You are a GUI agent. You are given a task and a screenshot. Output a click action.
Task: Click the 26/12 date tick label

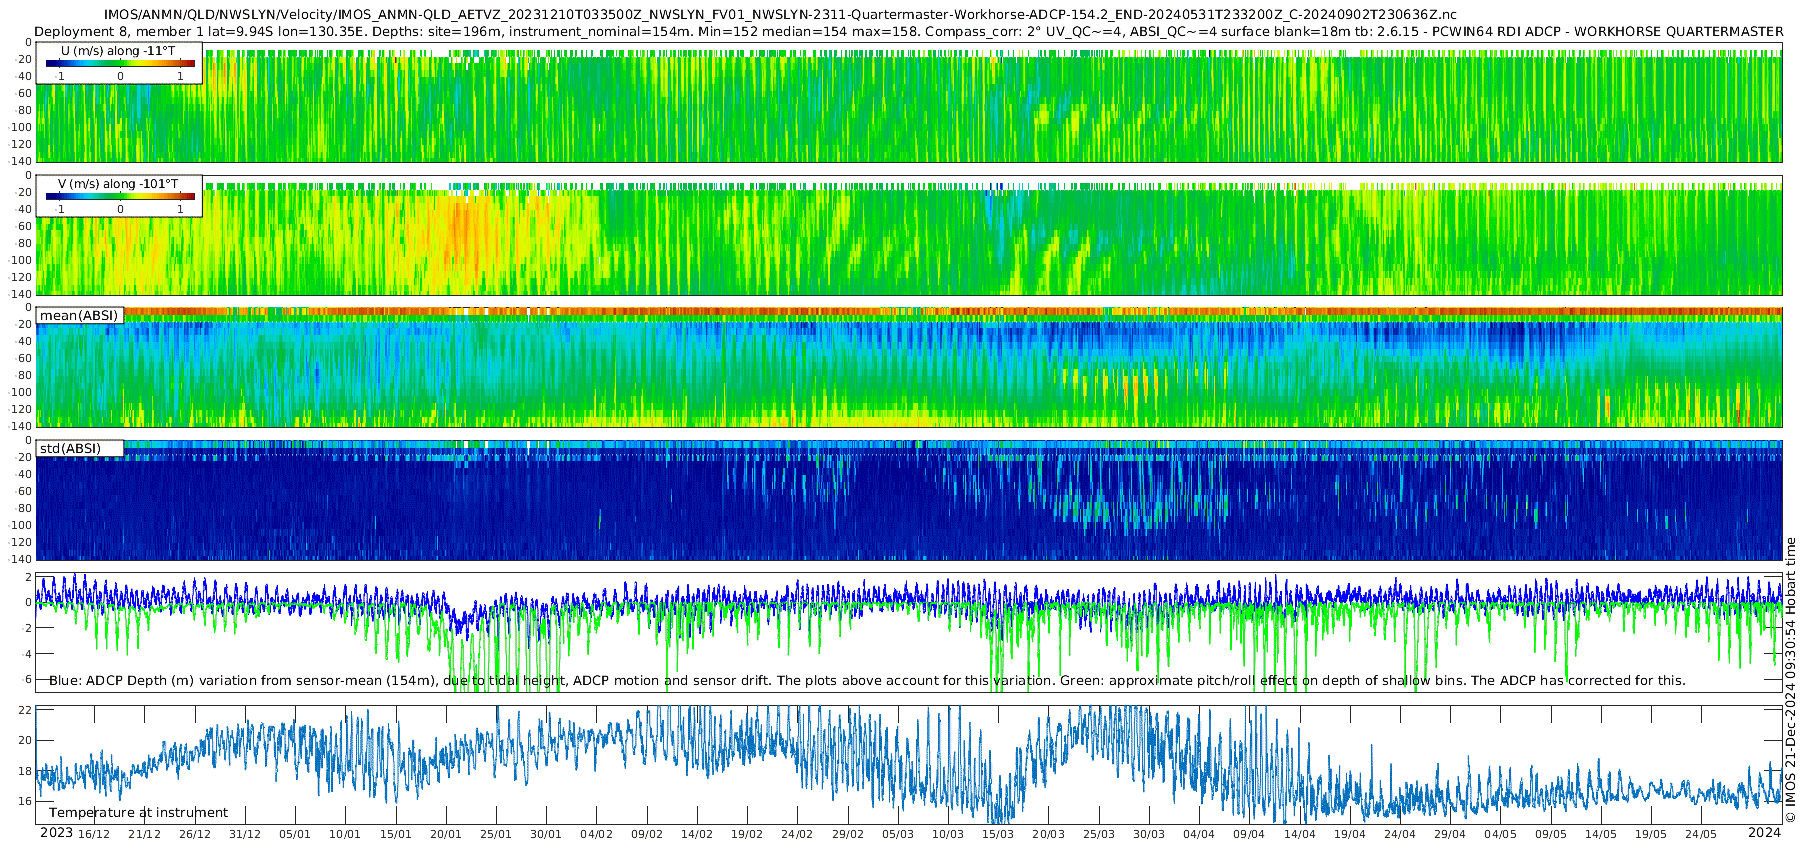(x=195, y=834)
